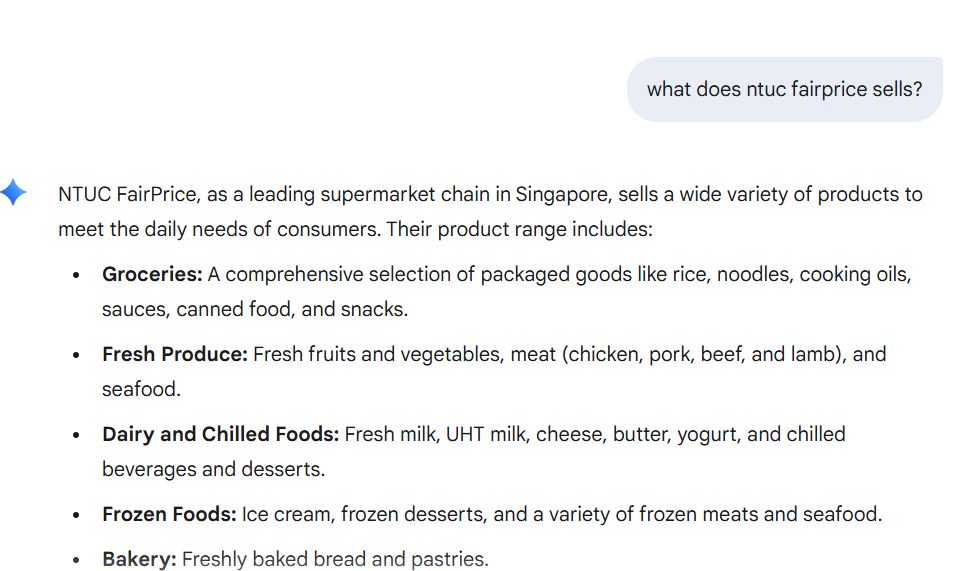Click the bullet point beside Bakery
Viewport: 965px width, 571px height.
click(76, 560)
